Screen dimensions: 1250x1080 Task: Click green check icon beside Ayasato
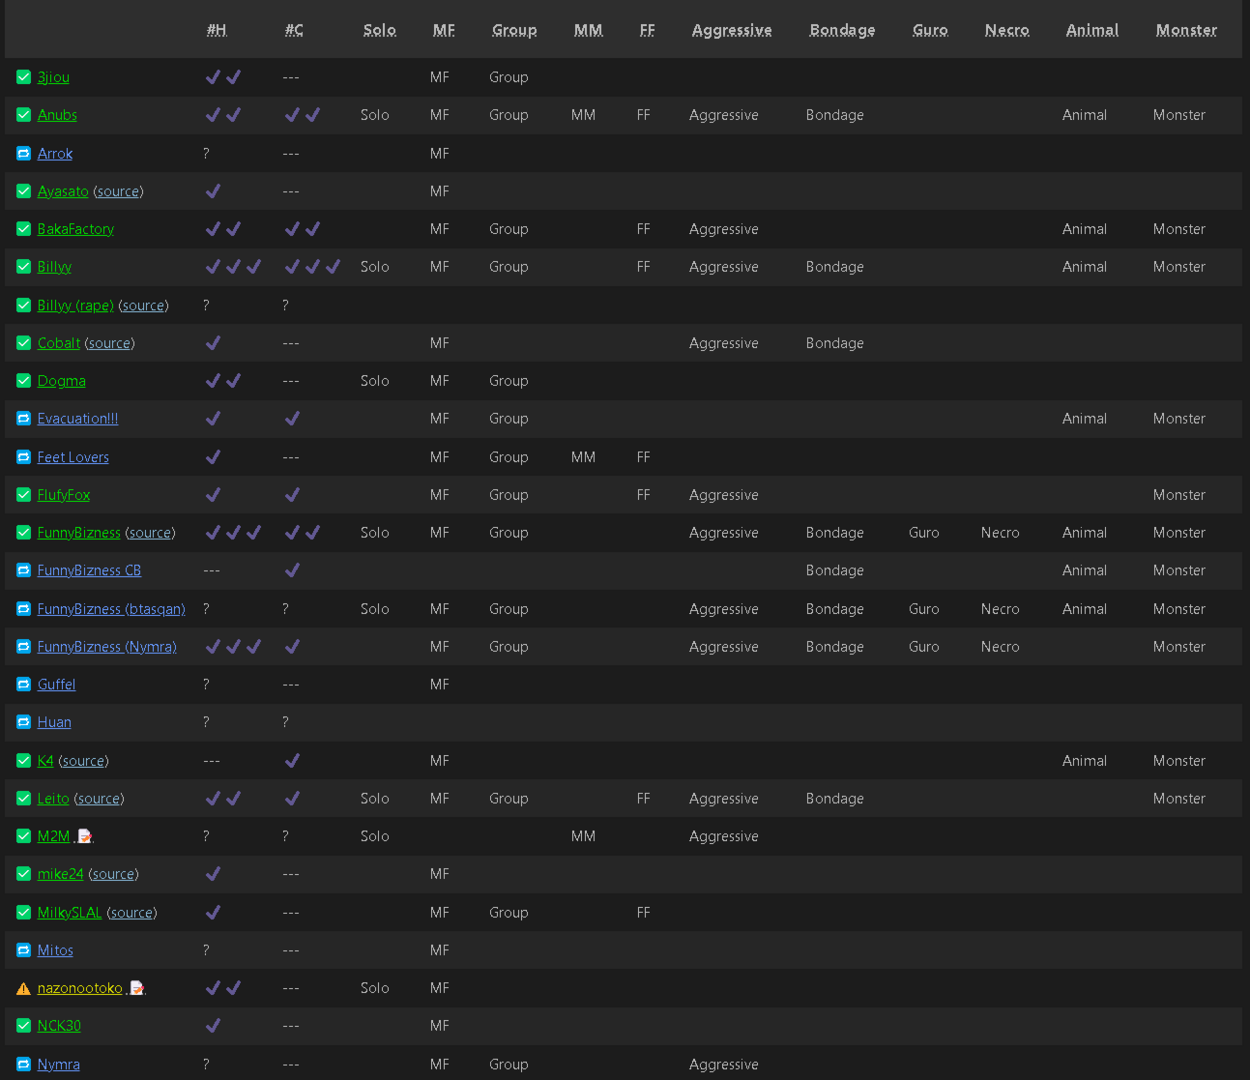(x=24, y=191)
